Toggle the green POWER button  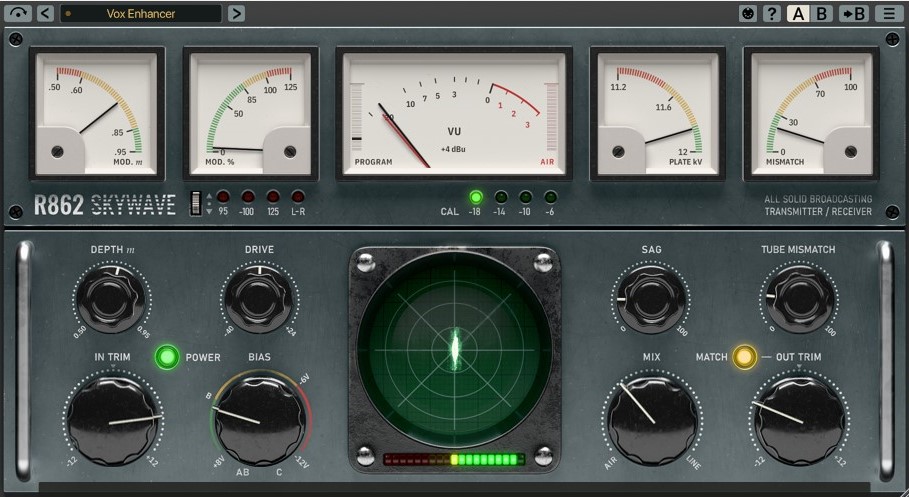(x=167, y=357)
